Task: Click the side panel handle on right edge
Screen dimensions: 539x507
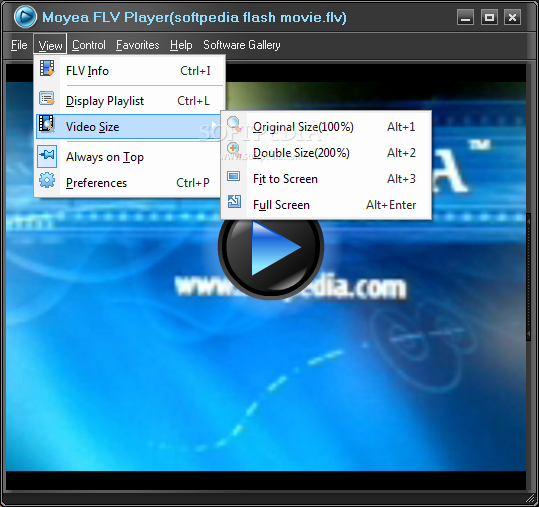Action: 529,277
